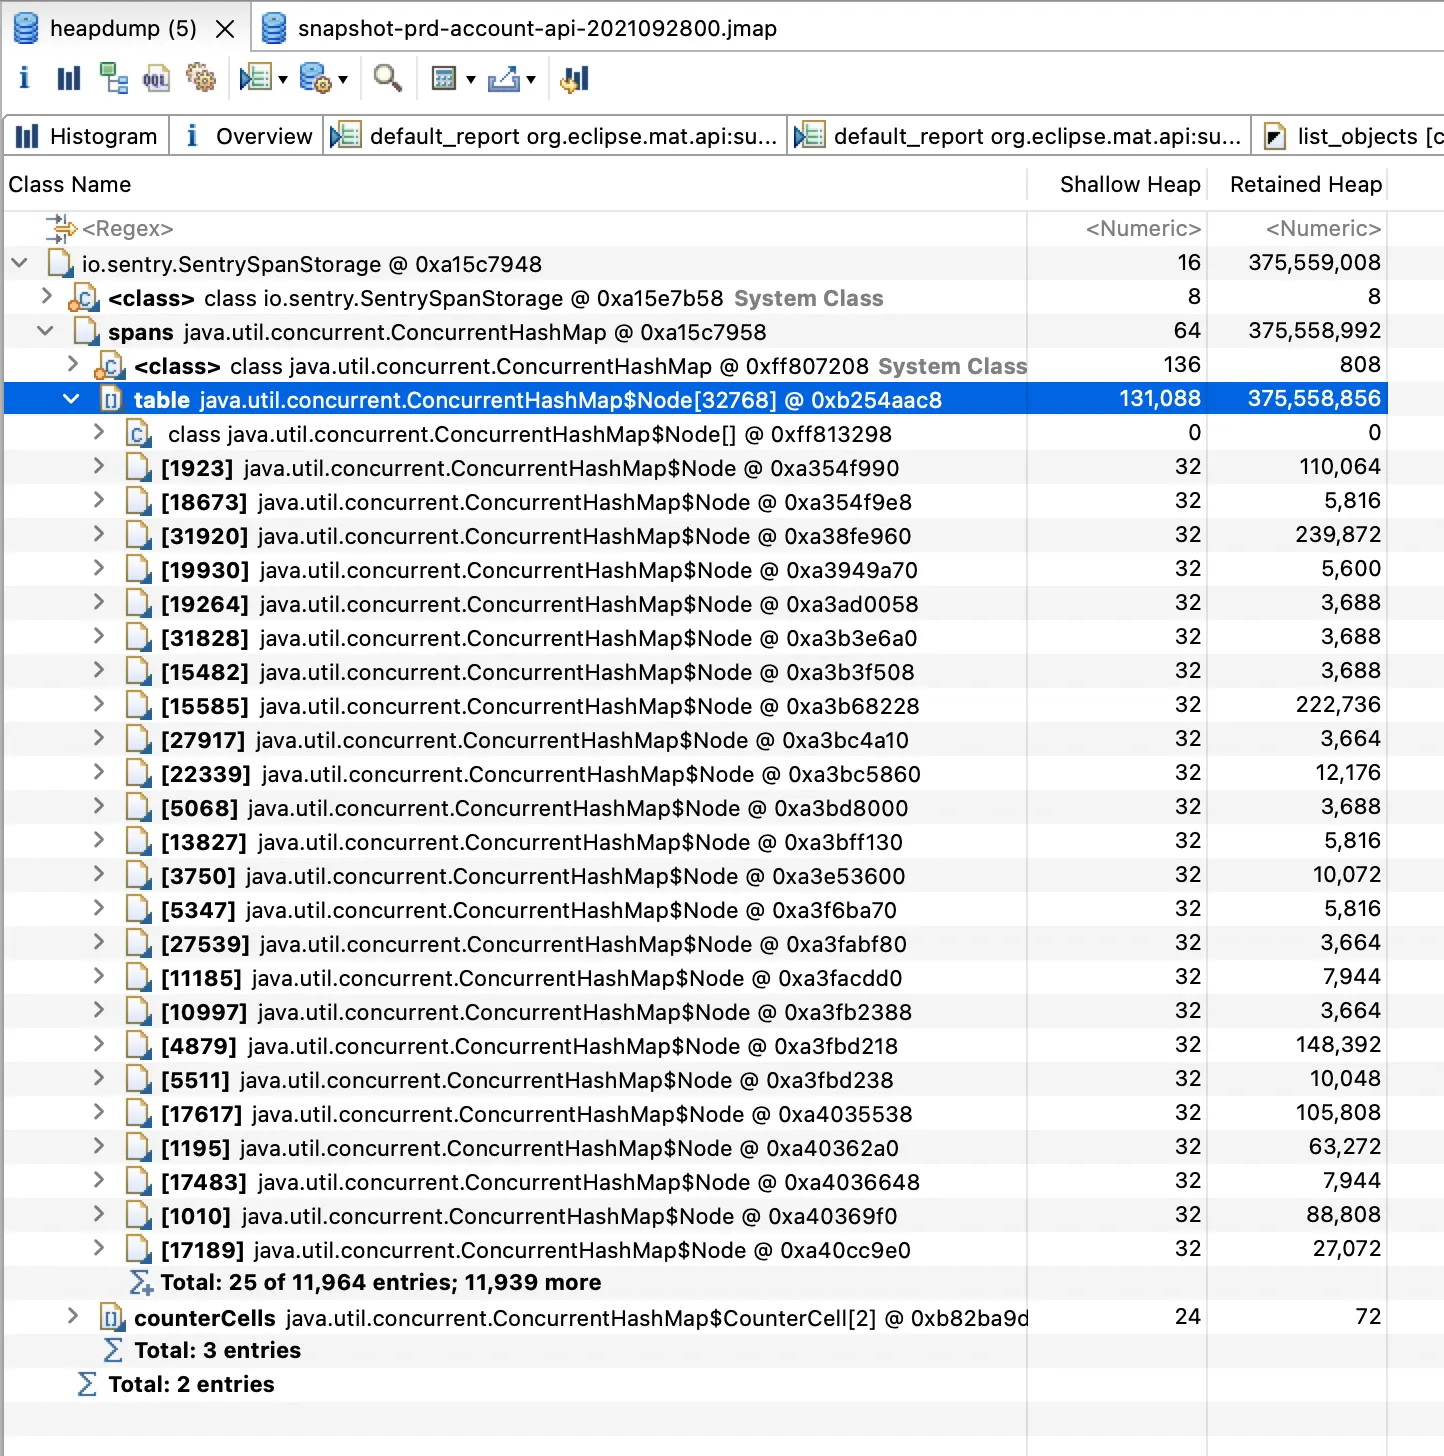This screenshot has height=1456, width=1444.
Task: Click the export toolbar icon
Action: pos(504,78)
